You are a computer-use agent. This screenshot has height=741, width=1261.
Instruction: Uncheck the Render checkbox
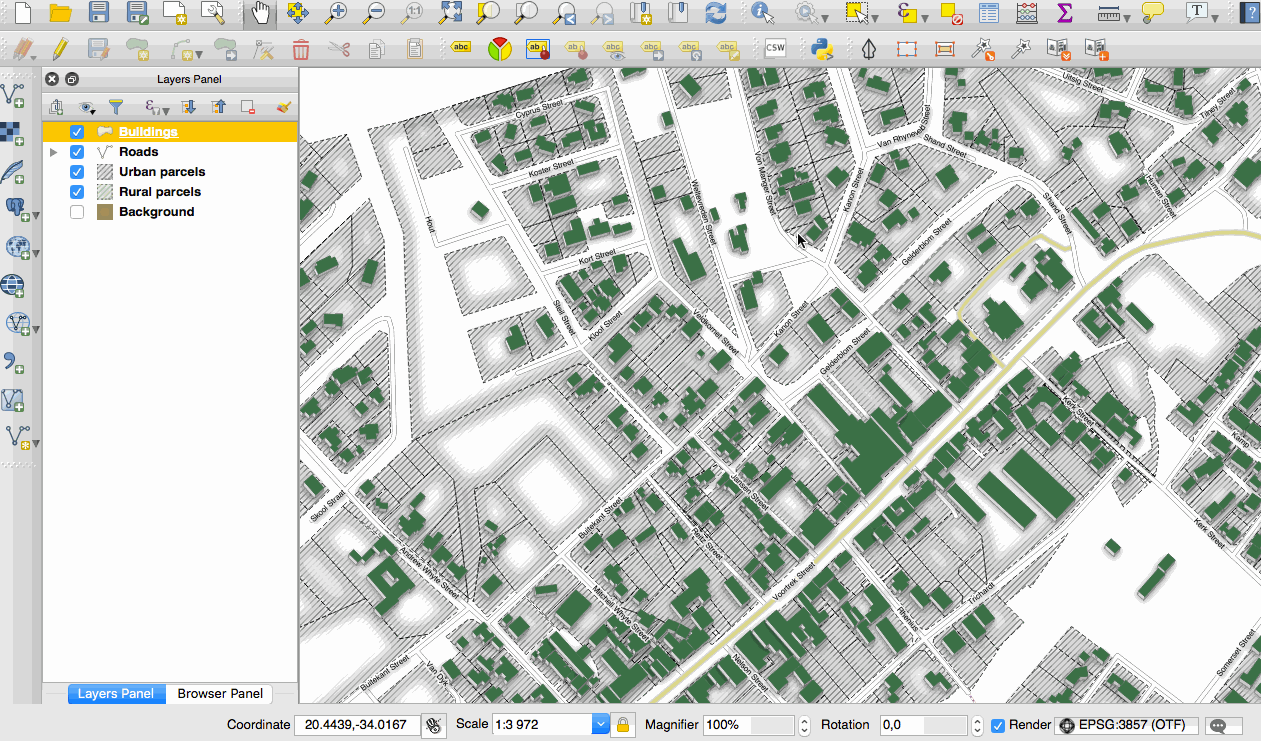click(x=997, y=725)
